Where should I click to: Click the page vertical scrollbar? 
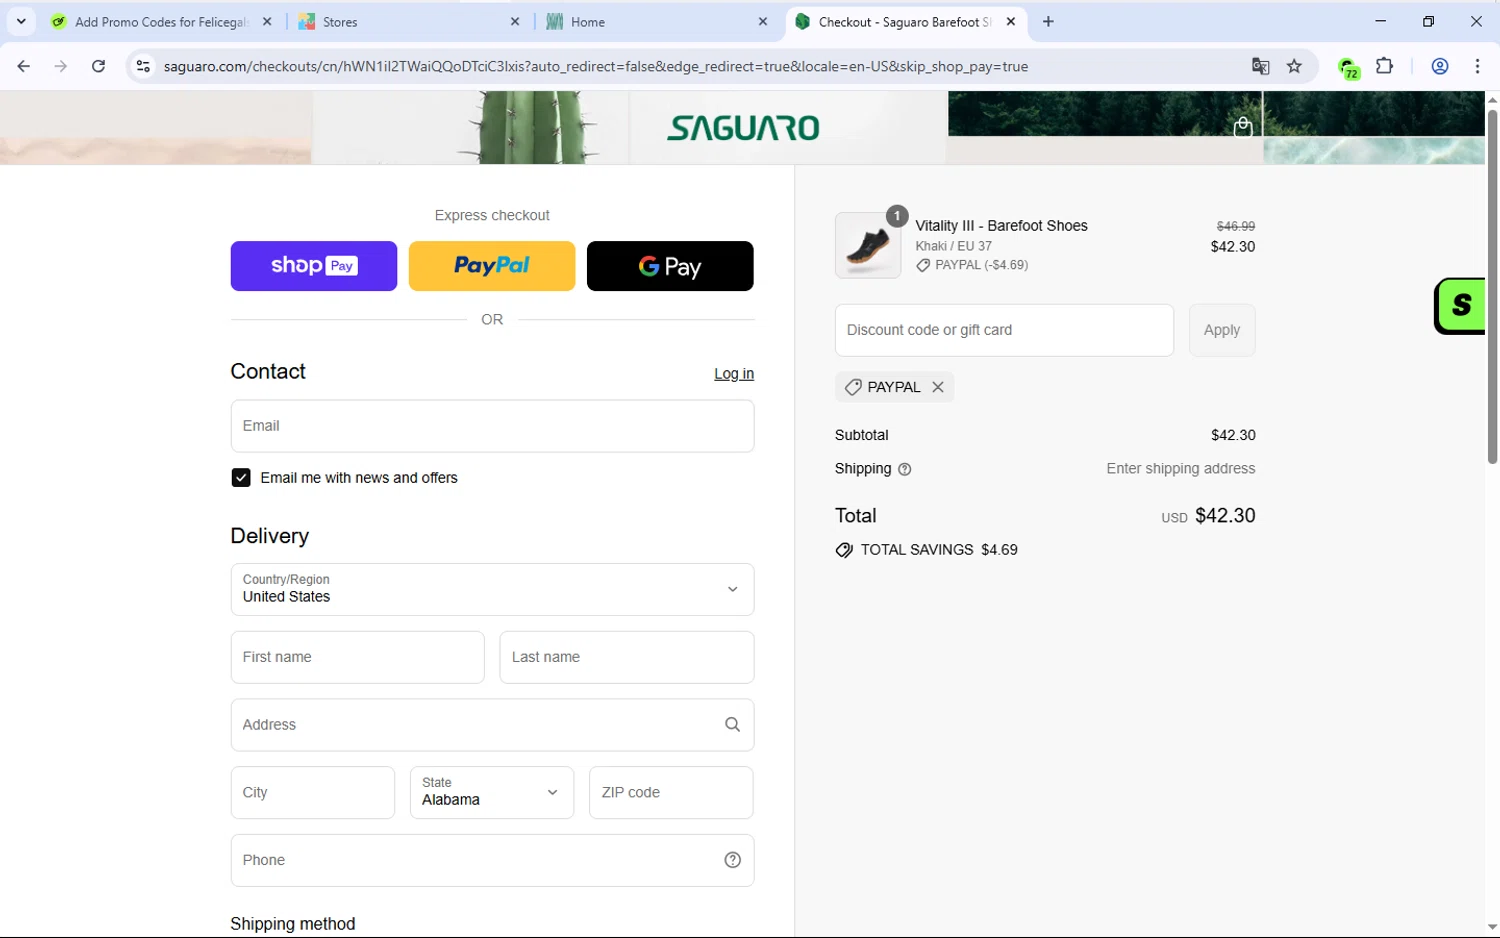(1492, 288)
